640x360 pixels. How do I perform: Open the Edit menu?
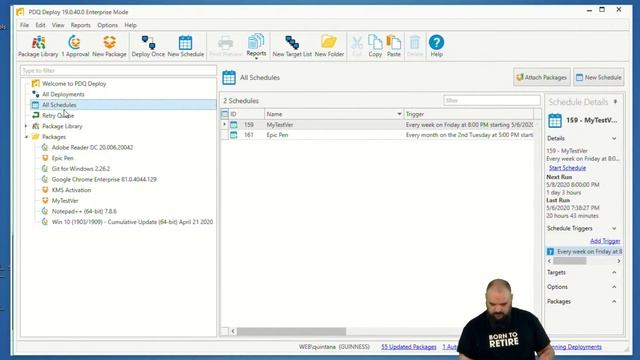(40, 25)
